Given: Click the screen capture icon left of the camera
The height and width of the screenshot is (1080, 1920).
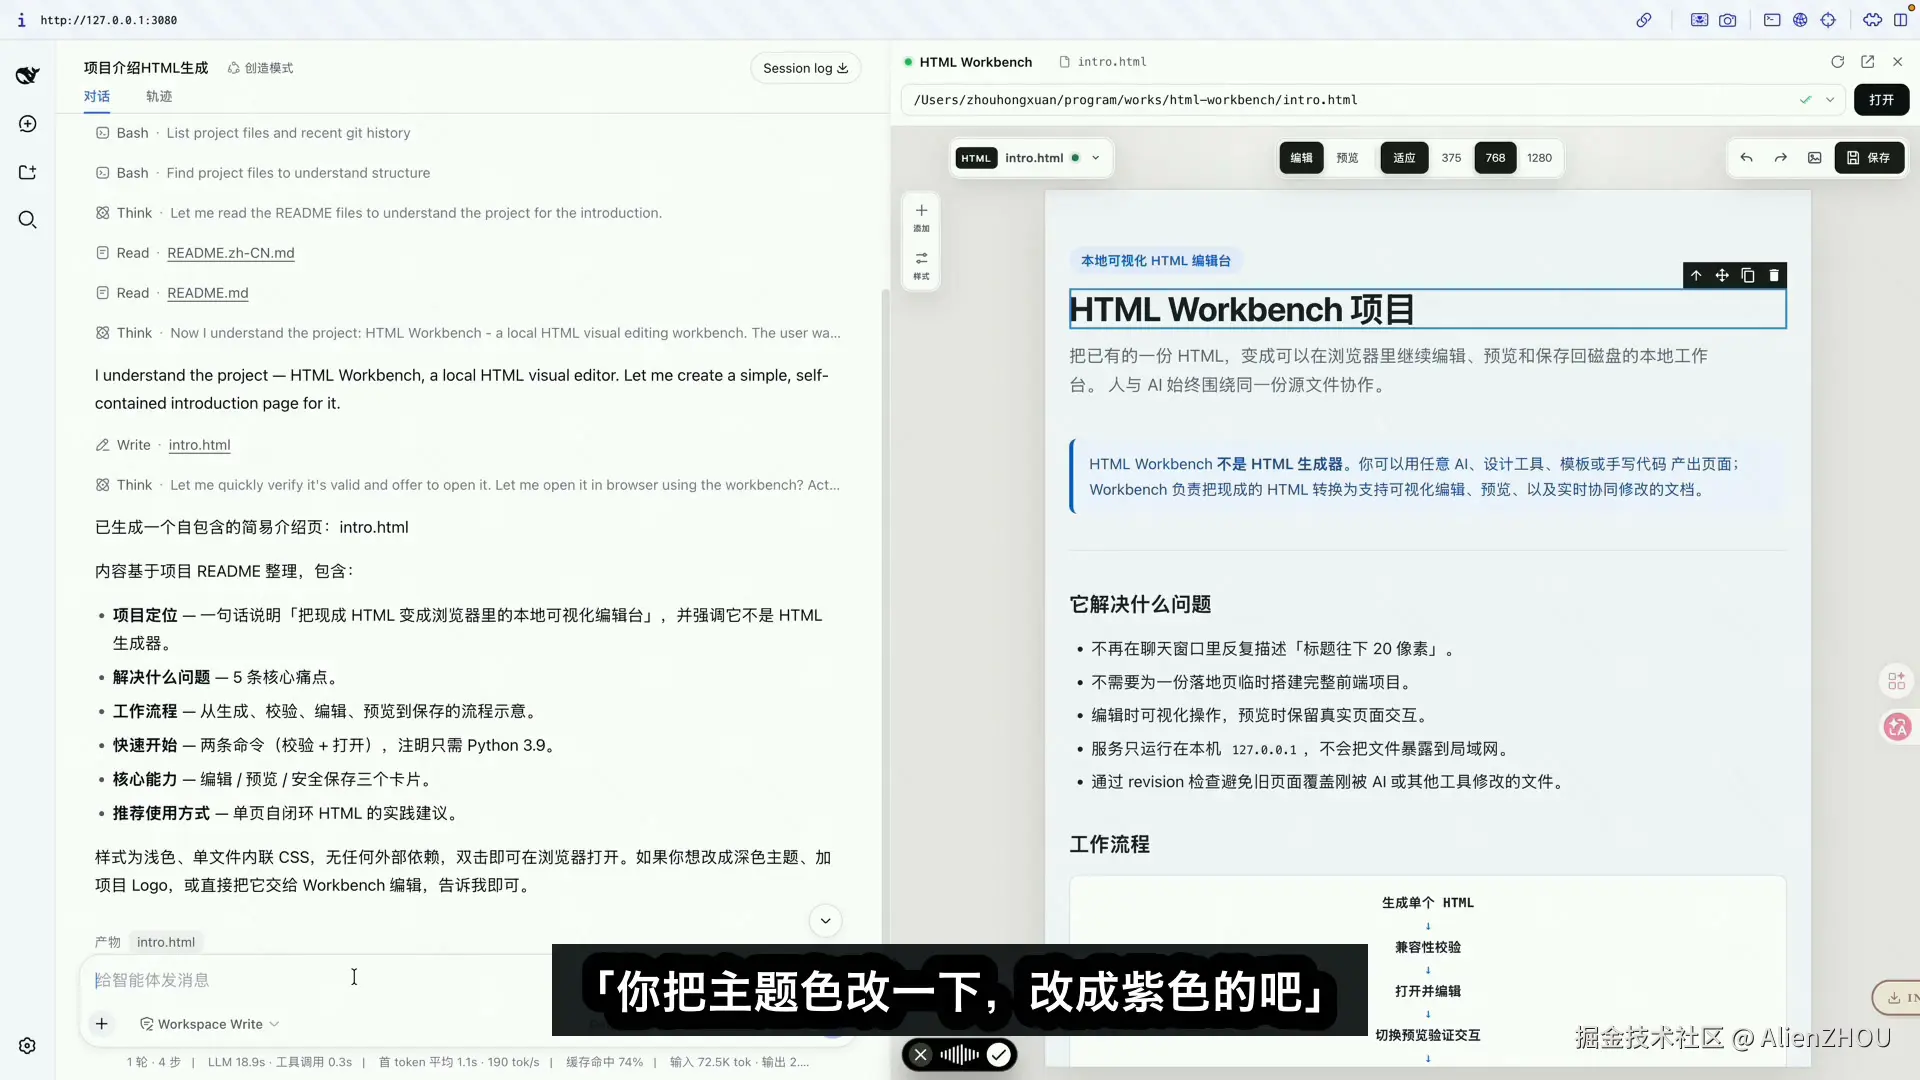Looking at the screenshot, I should click(1699, 20).
